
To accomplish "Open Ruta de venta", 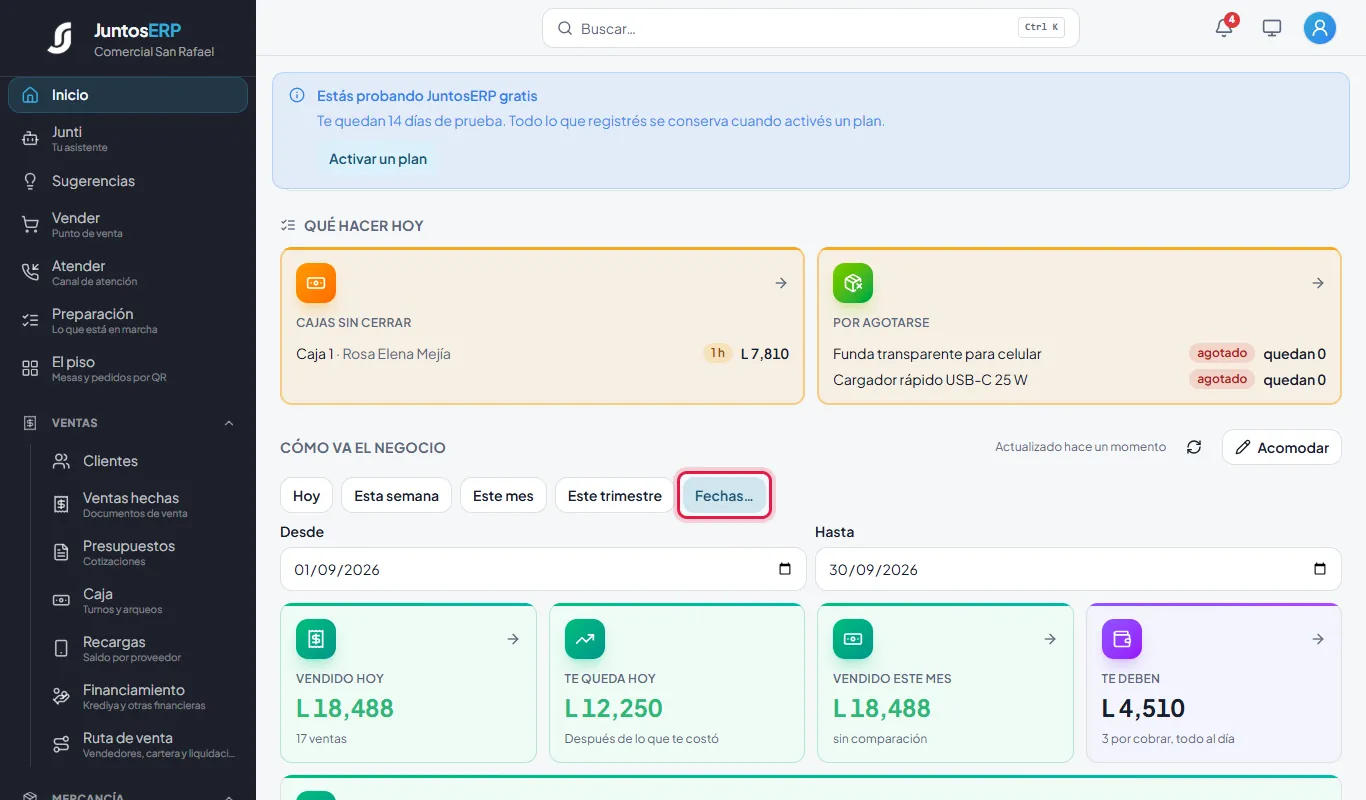I will 143,745.
